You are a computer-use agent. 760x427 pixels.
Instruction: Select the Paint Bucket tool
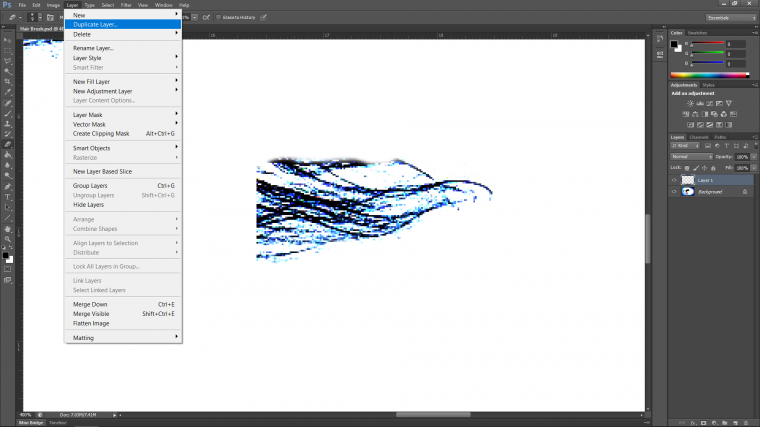click(x=8, y=155)
